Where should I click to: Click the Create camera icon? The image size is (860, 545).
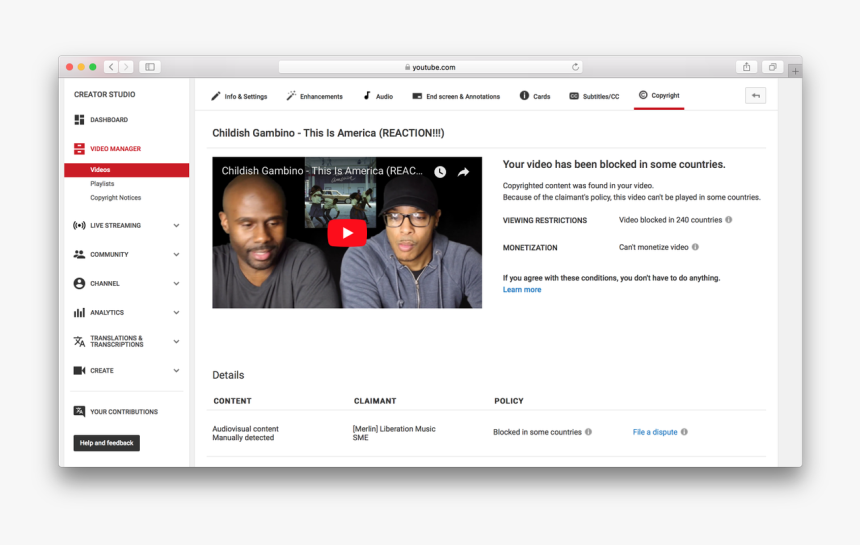click(x=79, y=371)
